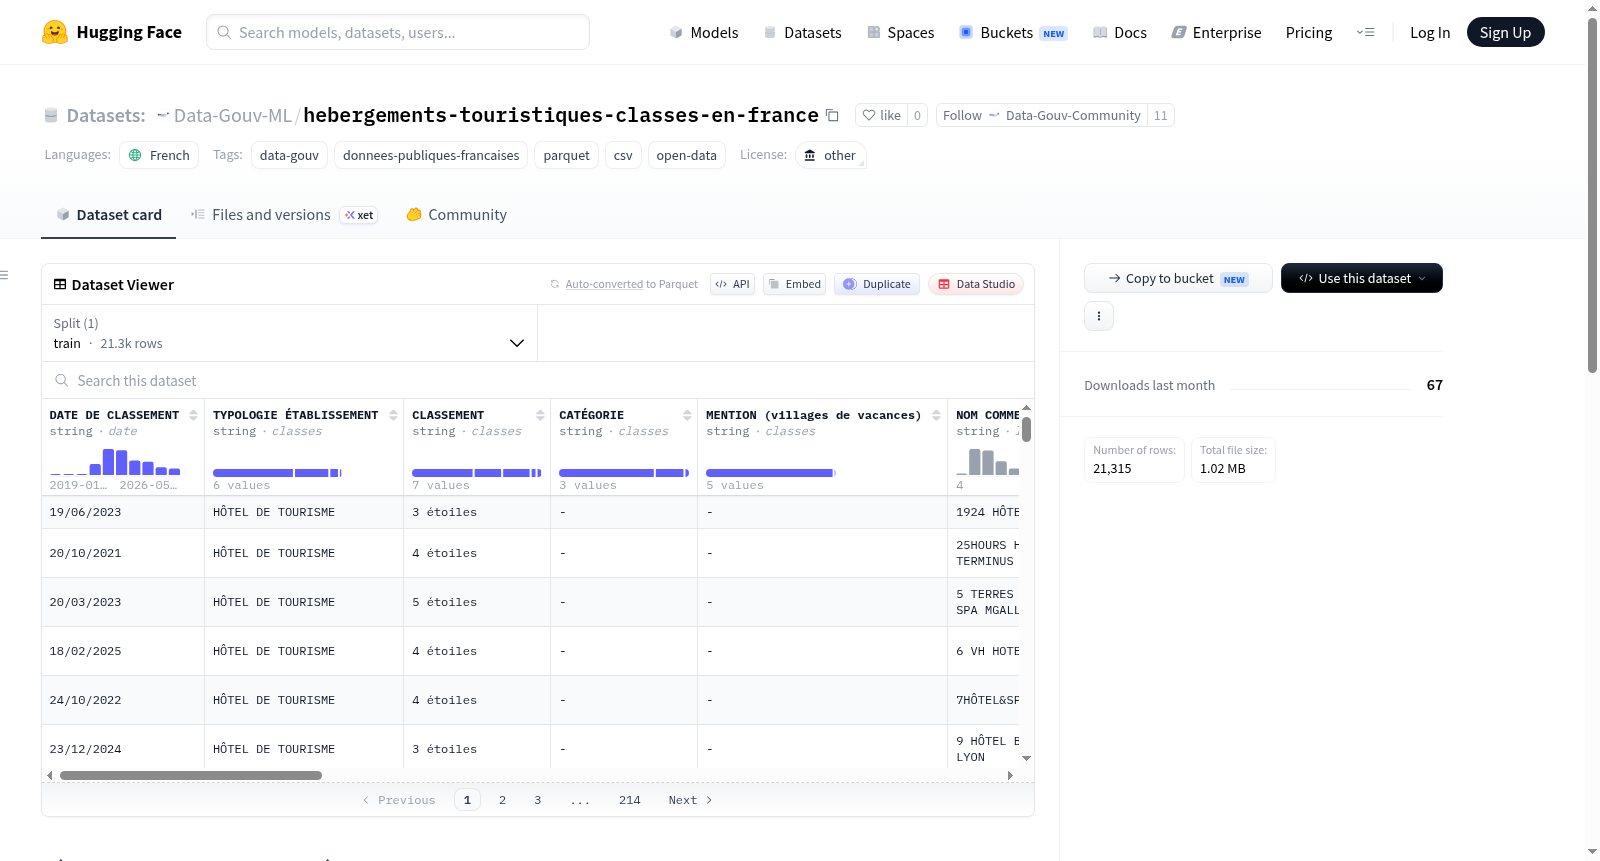Click the table scroll right arrow

1010,775
